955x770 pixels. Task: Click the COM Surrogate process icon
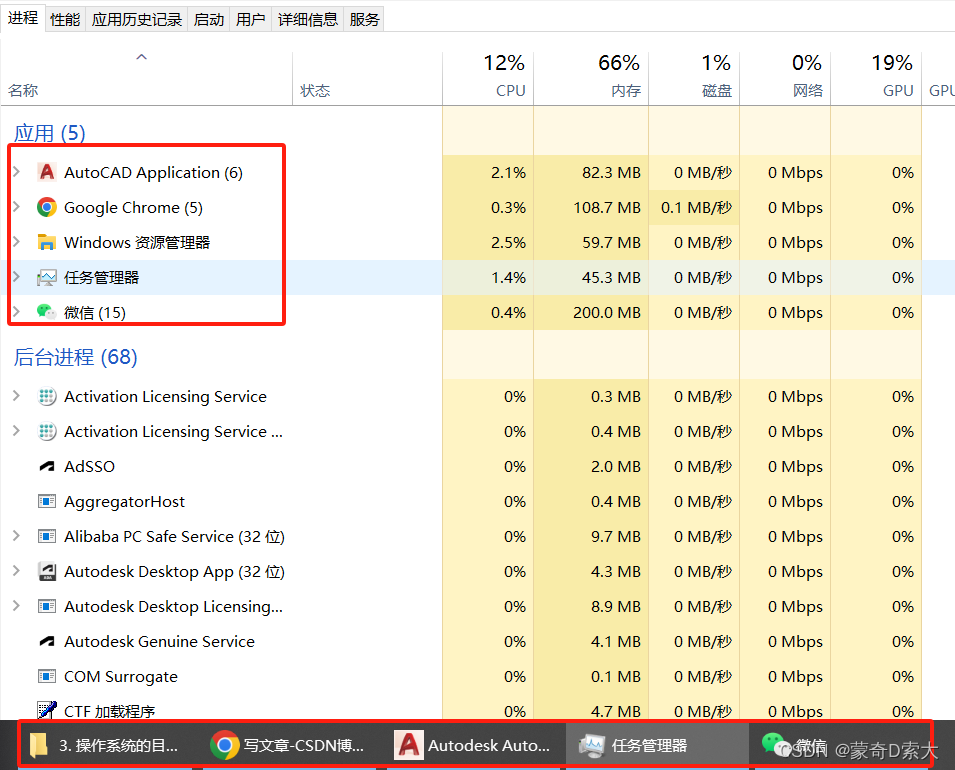point(47,677)
